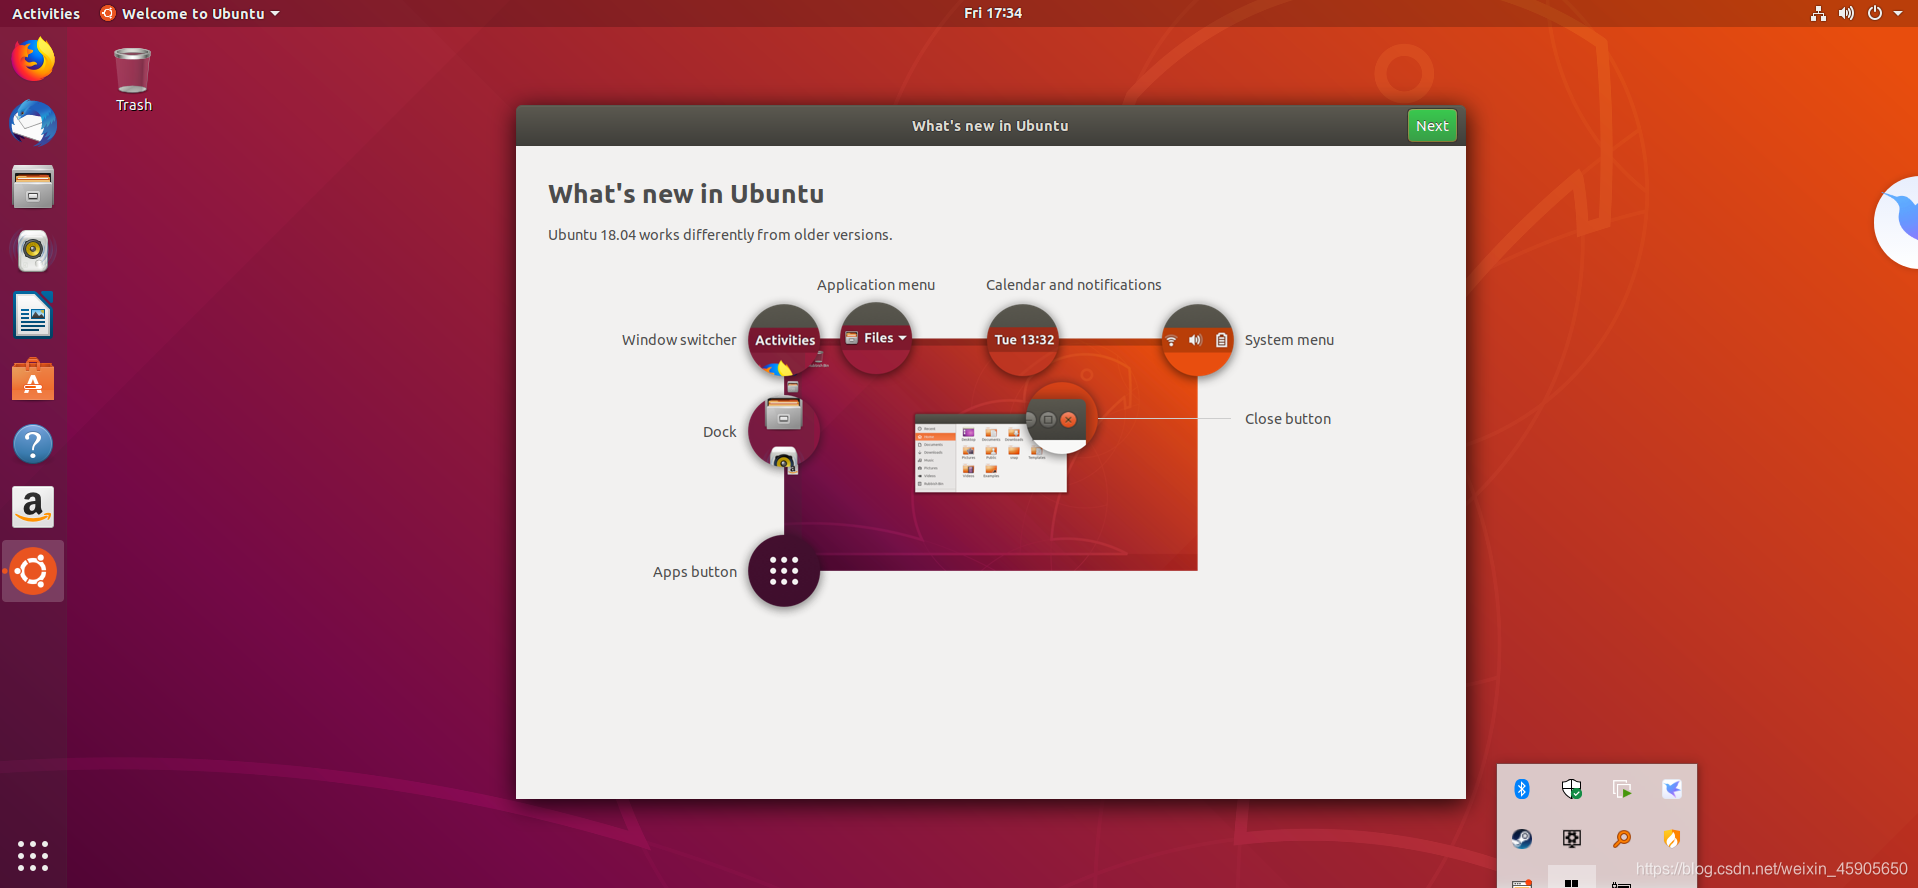Open Steam from the tray
Screen dimensions: 1918x888
point(1522,838)
